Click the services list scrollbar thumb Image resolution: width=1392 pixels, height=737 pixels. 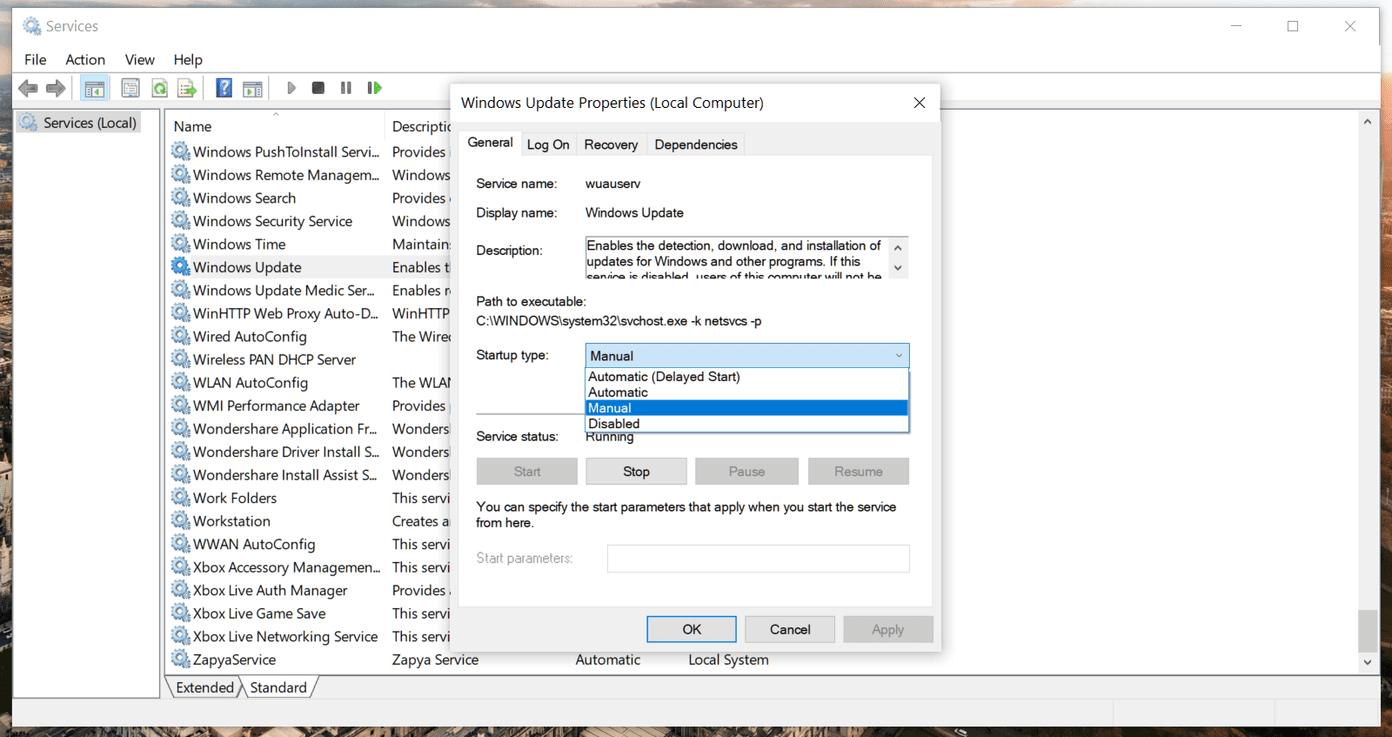click(1367, 630)
